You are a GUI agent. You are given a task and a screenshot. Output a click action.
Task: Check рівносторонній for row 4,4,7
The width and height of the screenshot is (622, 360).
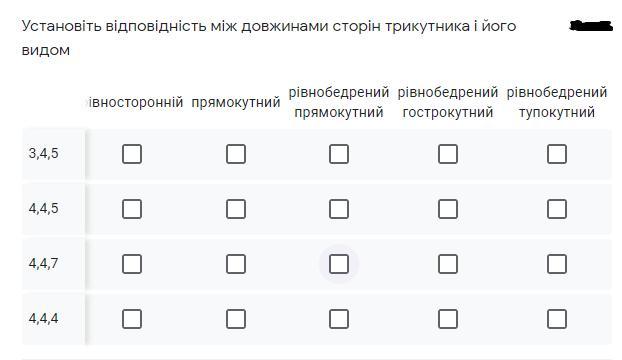(x=132, y=264)
